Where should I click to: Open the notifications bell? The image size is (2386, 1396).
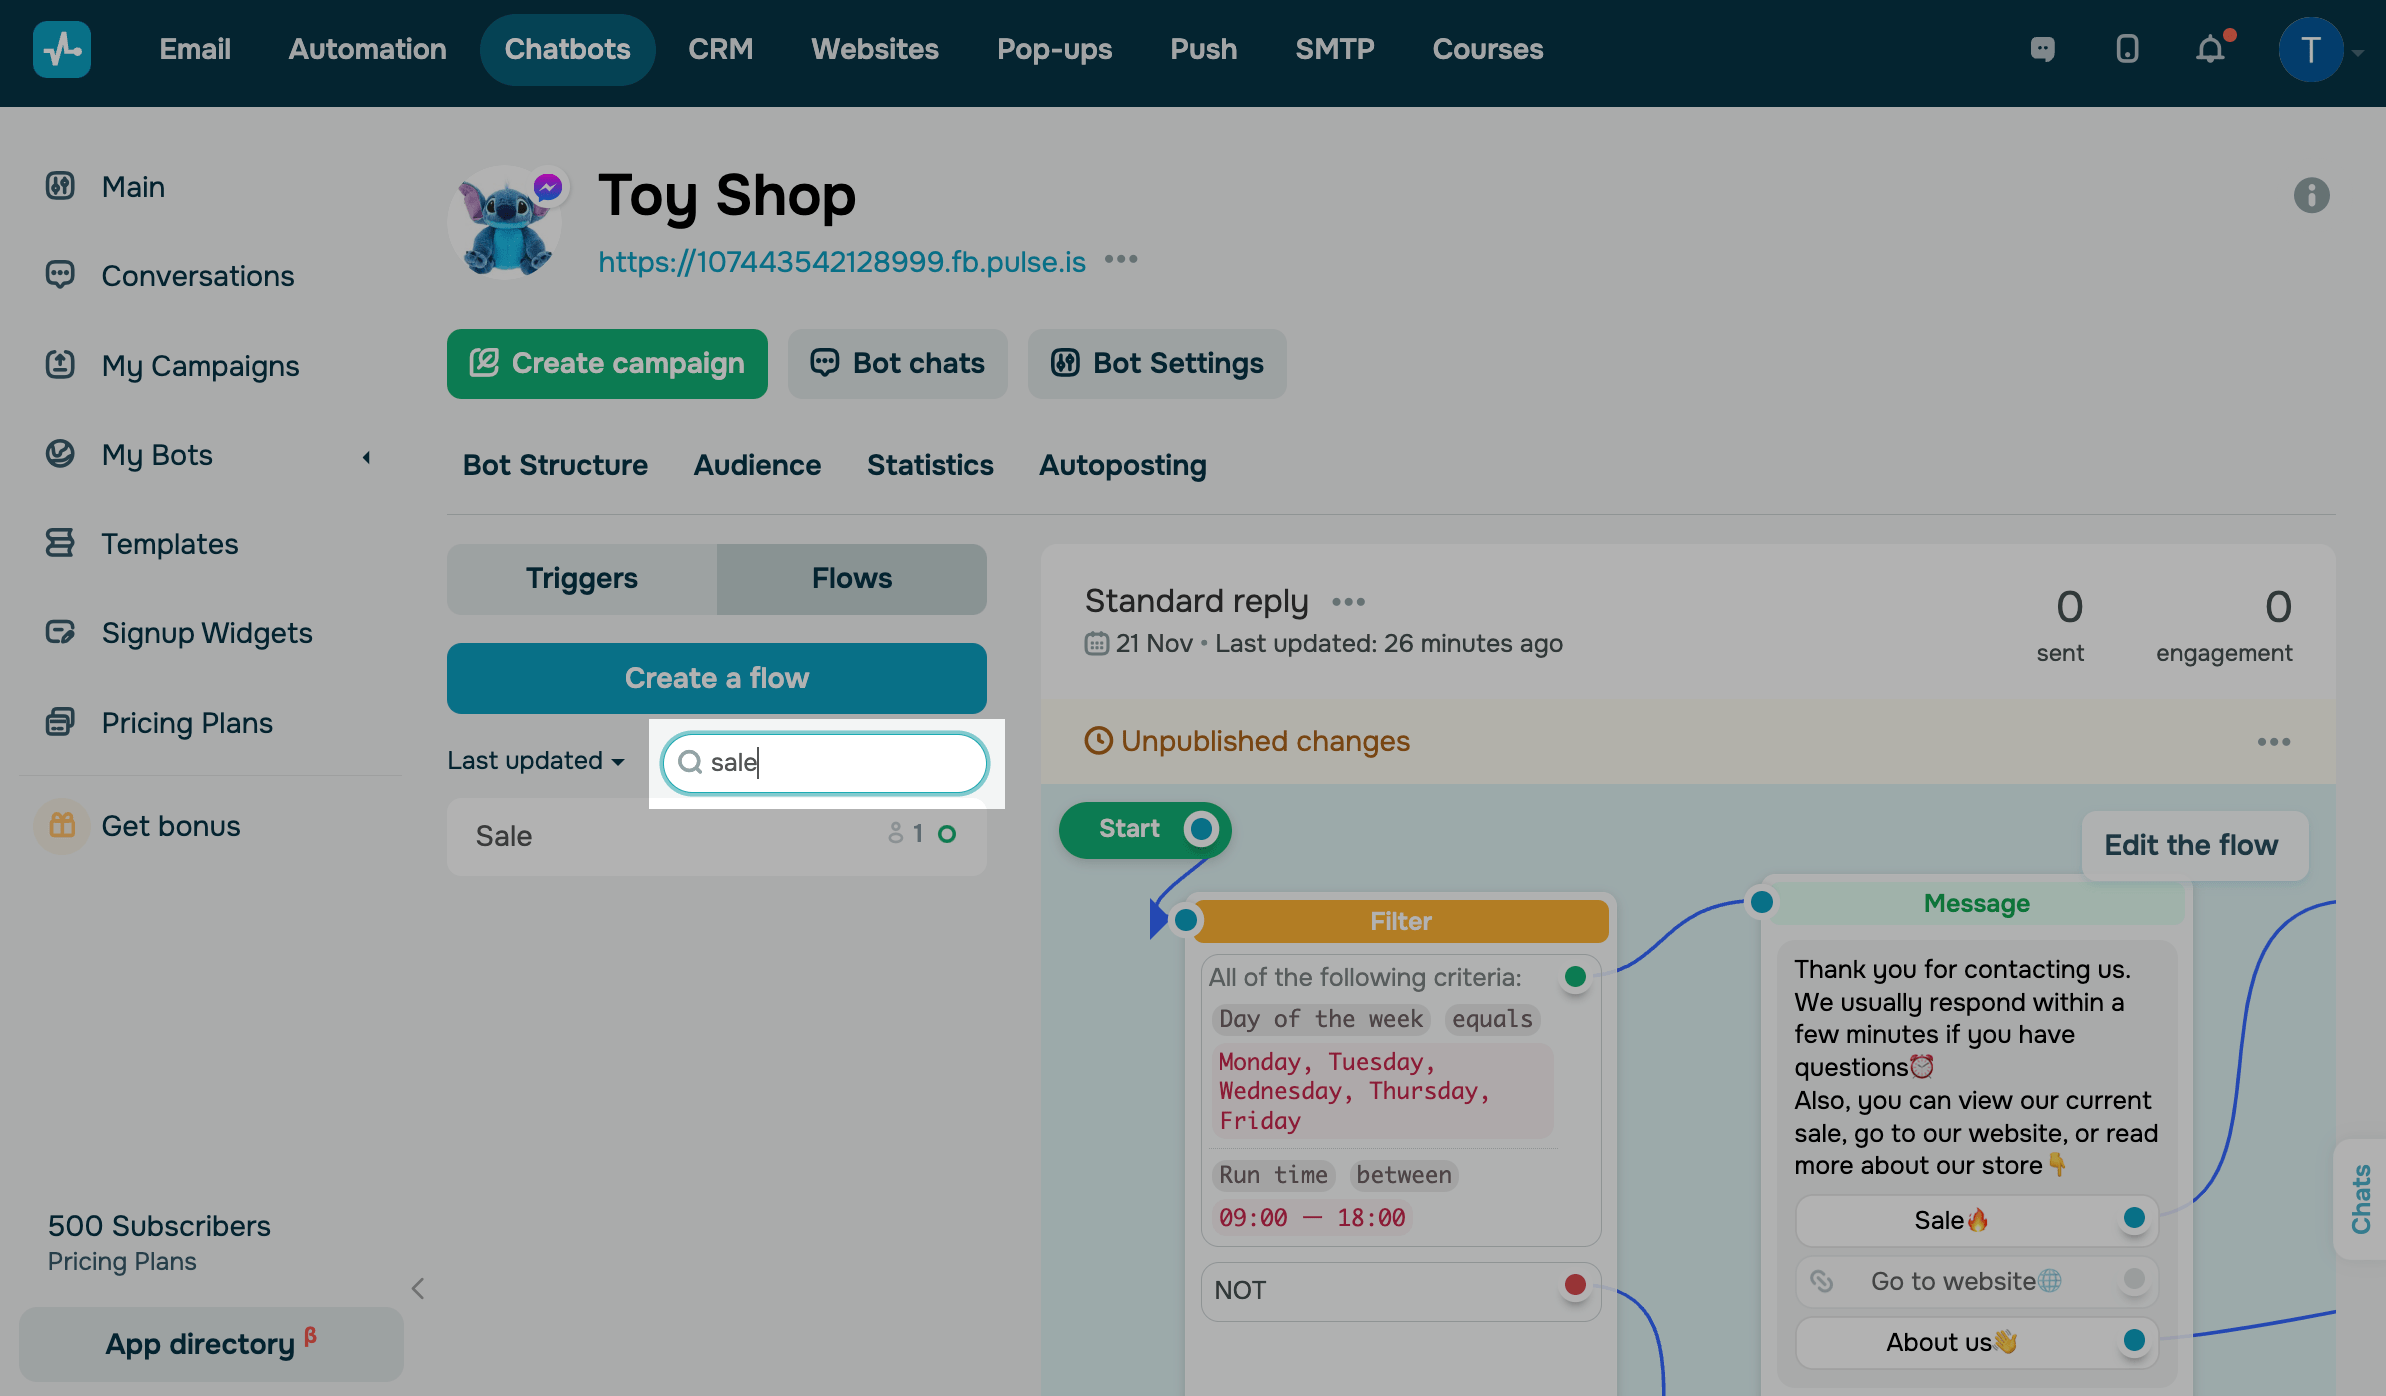2210,49
